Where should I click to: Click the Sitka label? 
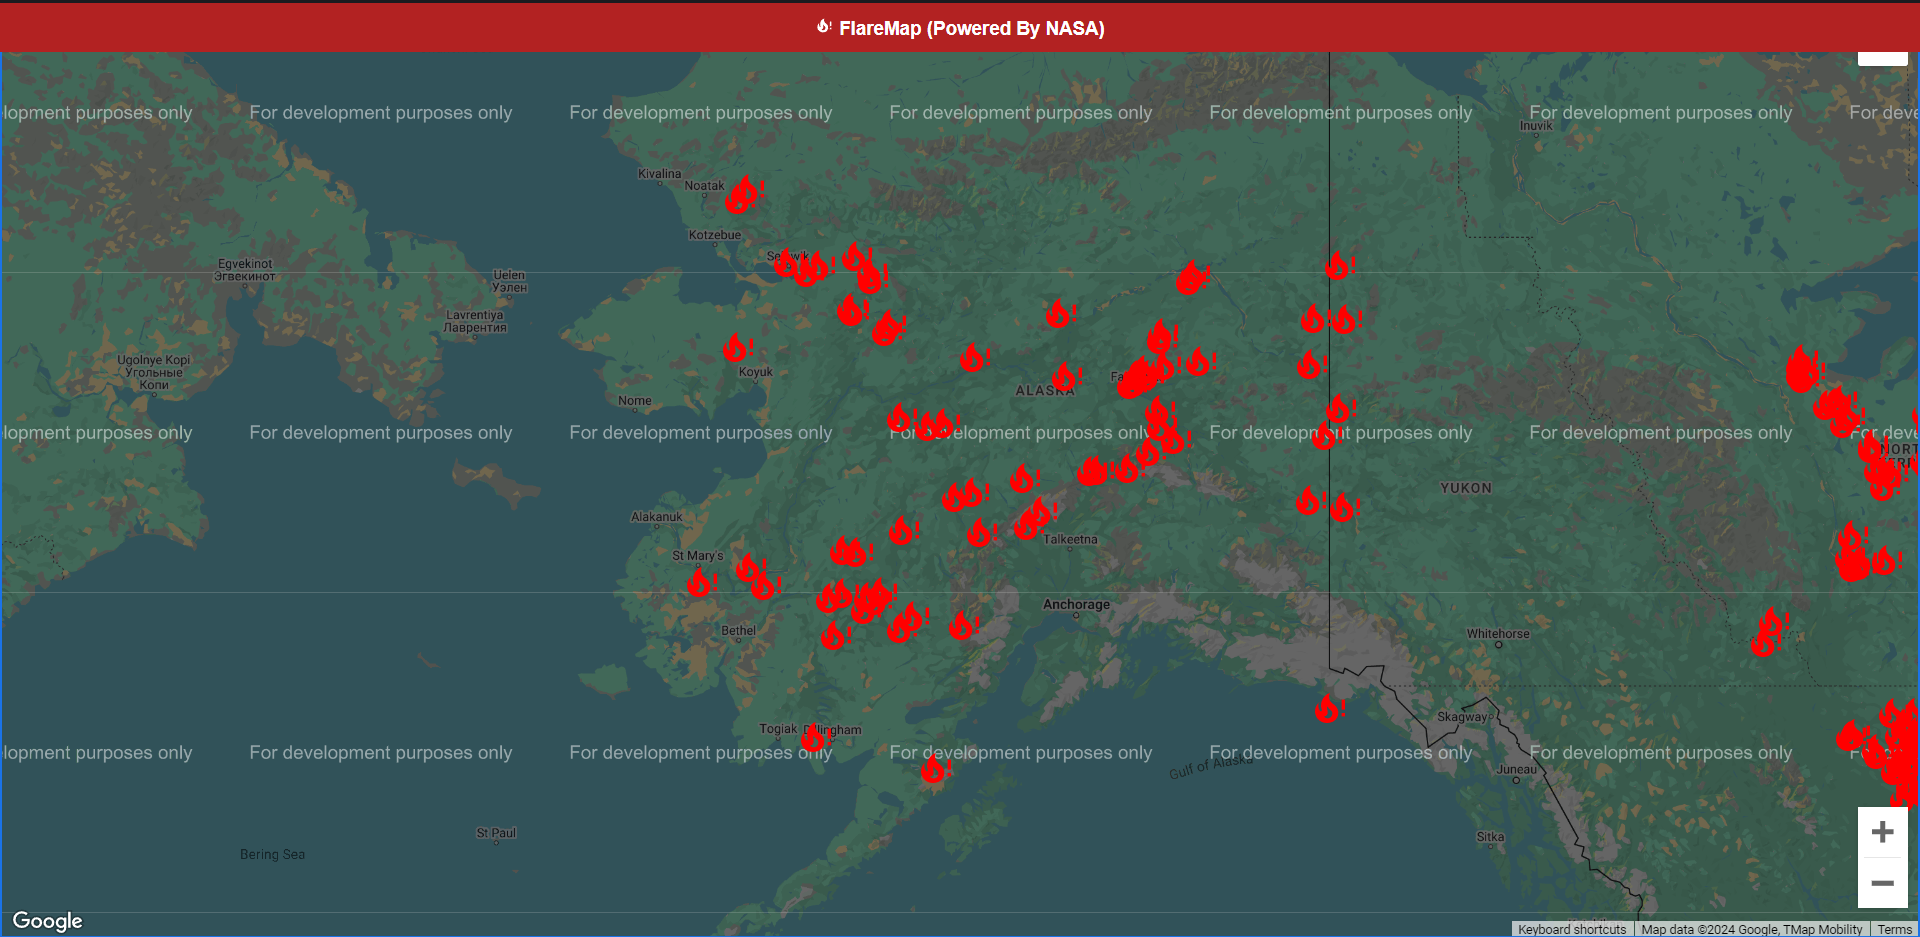1490,837
